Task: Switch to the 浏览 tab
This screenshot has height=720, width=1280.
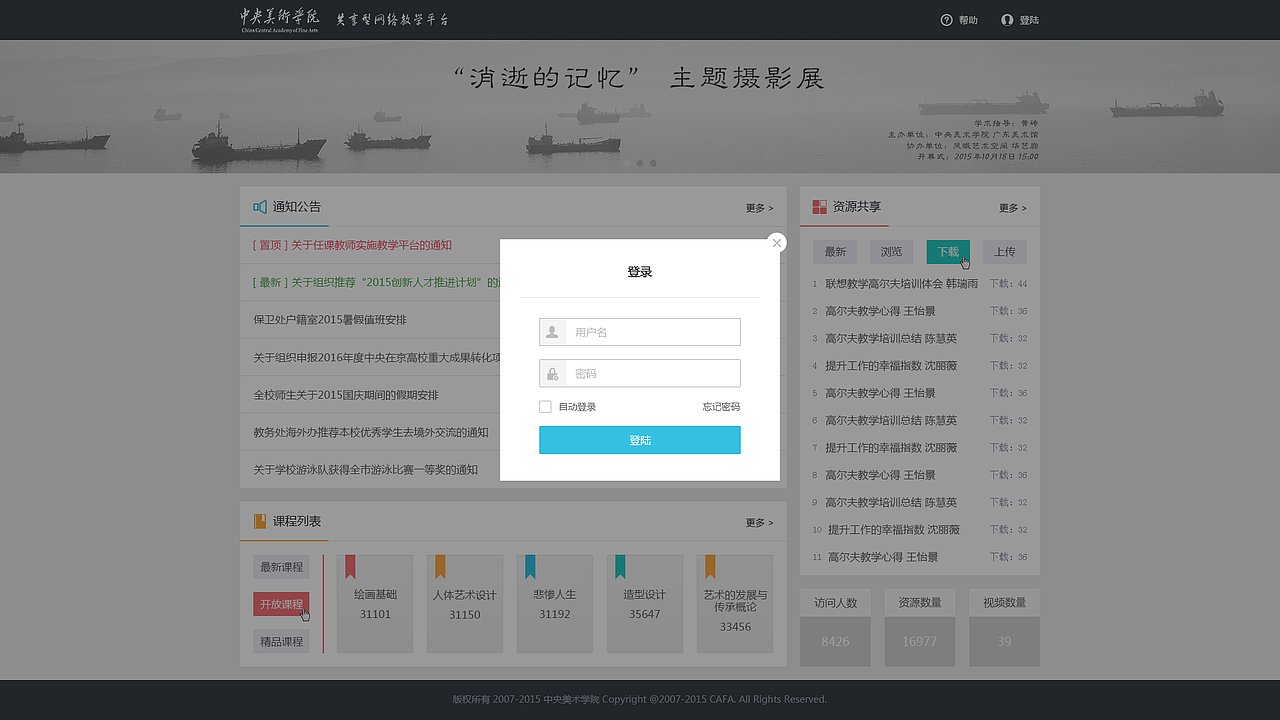Action: pos(891,251)
